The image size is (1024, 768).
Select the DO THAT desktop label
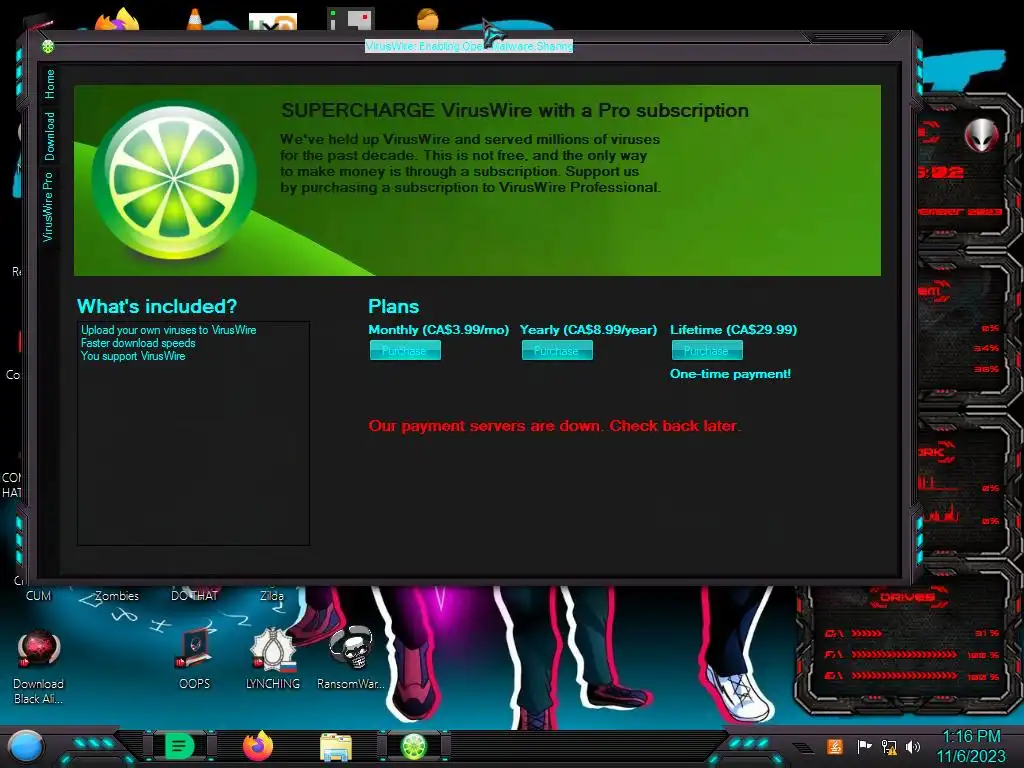(194, 596)
